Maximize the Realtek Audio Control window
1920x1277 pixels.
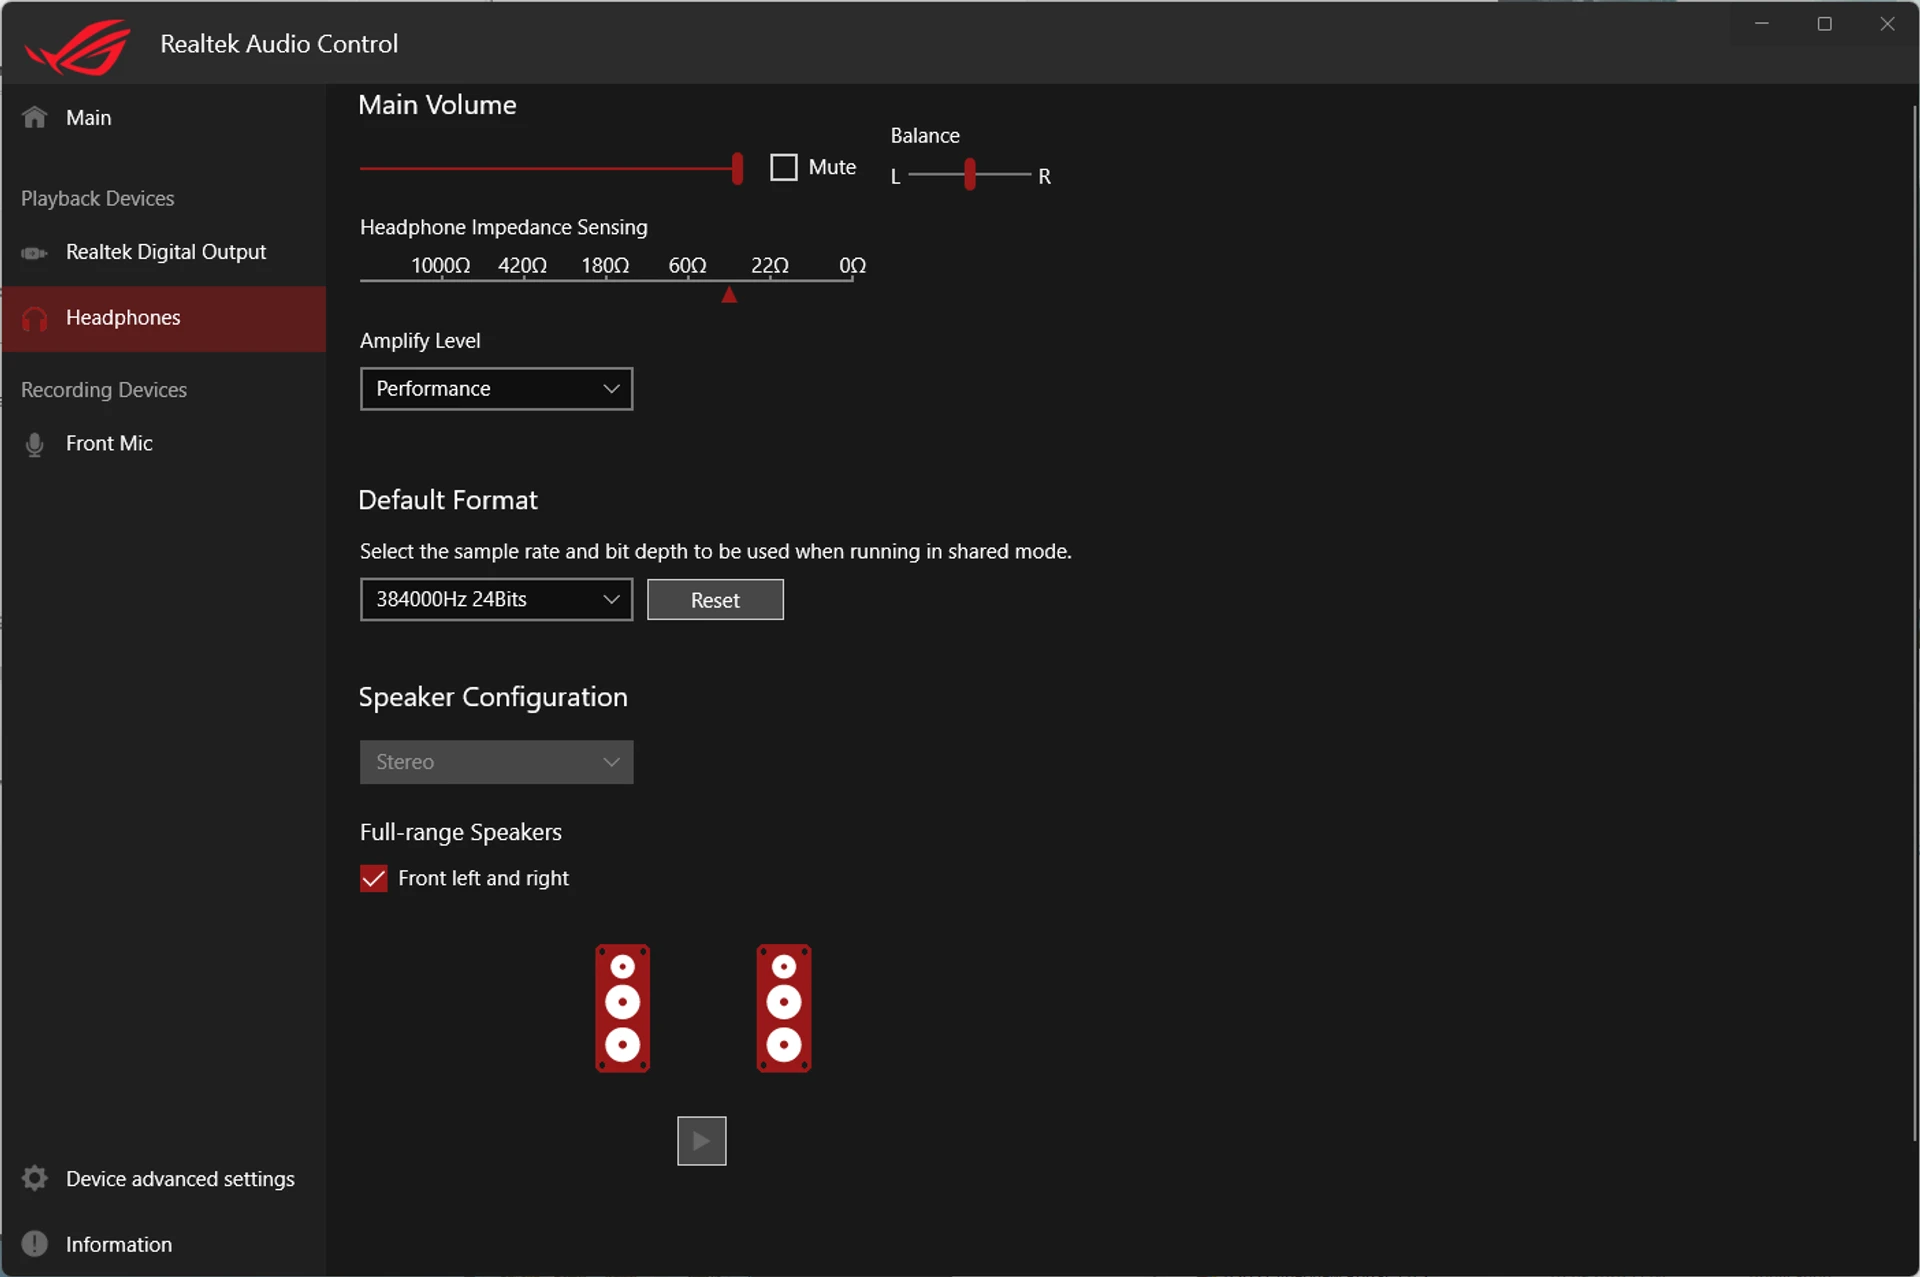(x=1824, y=24)
